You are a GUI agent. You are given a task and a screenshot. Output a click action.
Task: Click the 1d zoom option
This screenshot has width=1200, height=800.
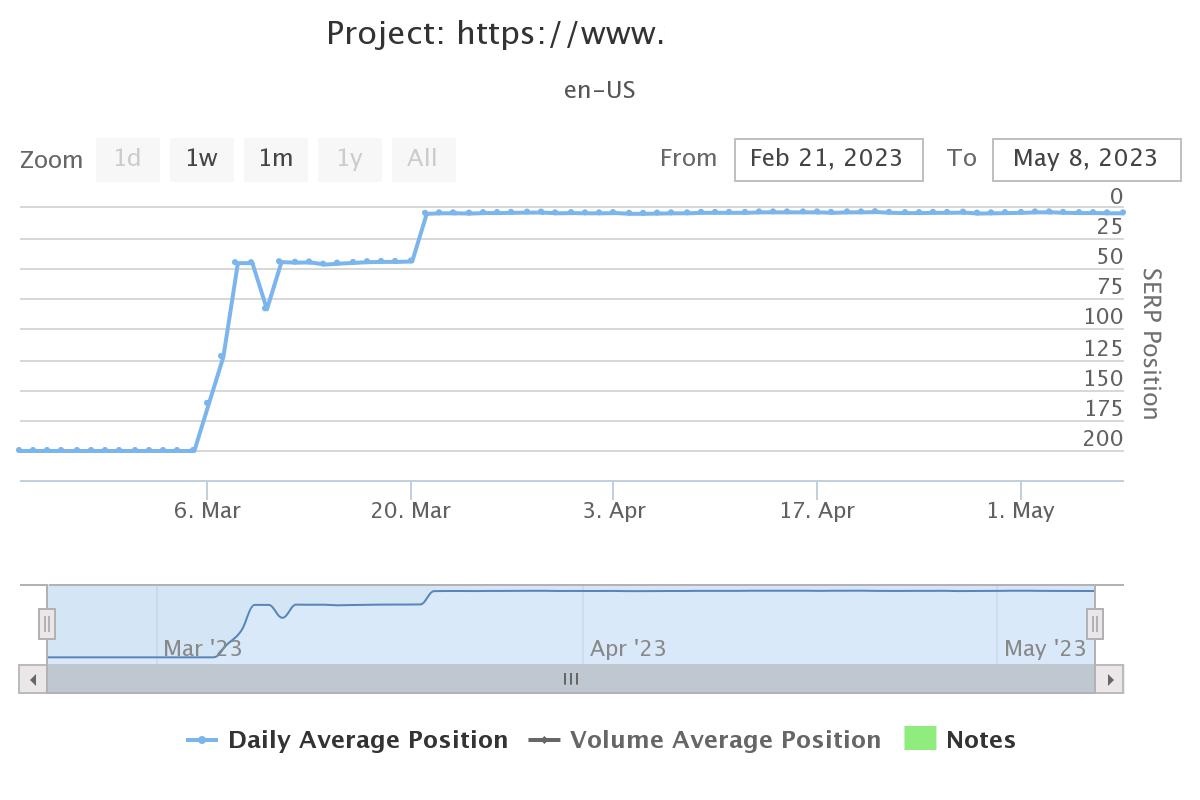127,159
